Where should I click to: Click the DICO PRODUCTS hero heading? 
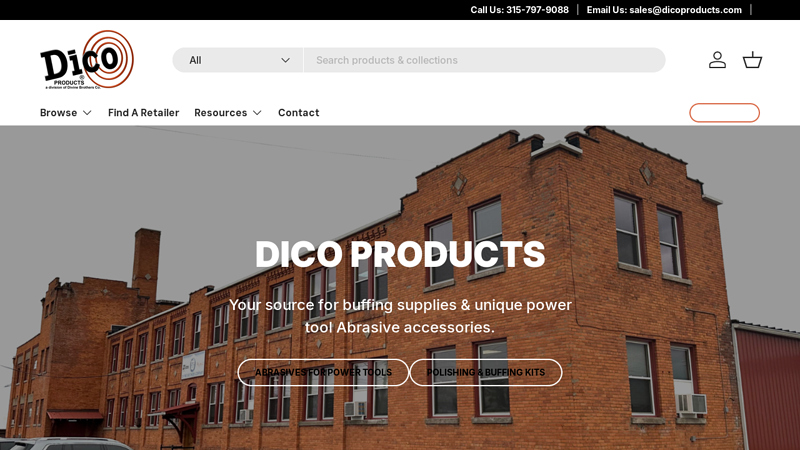click(x=400, y=254)
